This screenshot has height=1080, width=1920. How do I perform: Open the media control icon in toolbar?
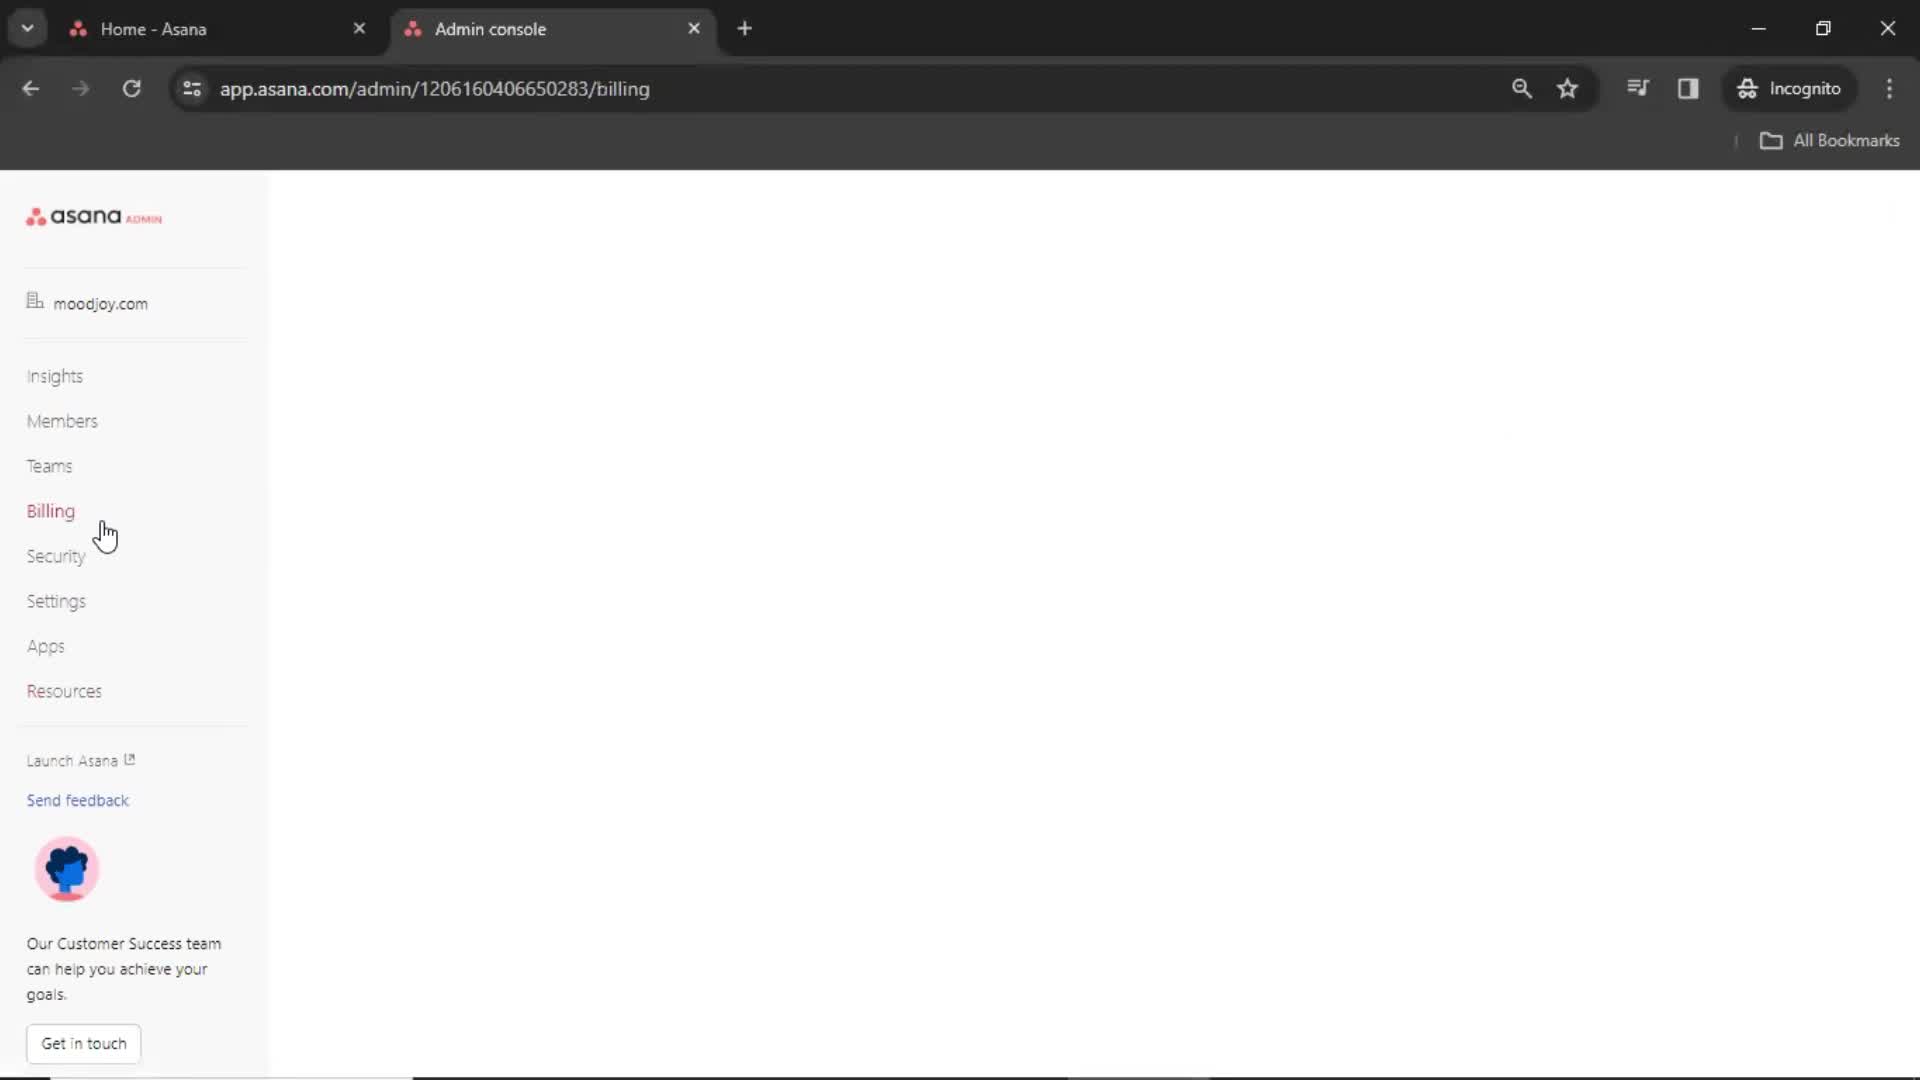tap(1638, 89)
